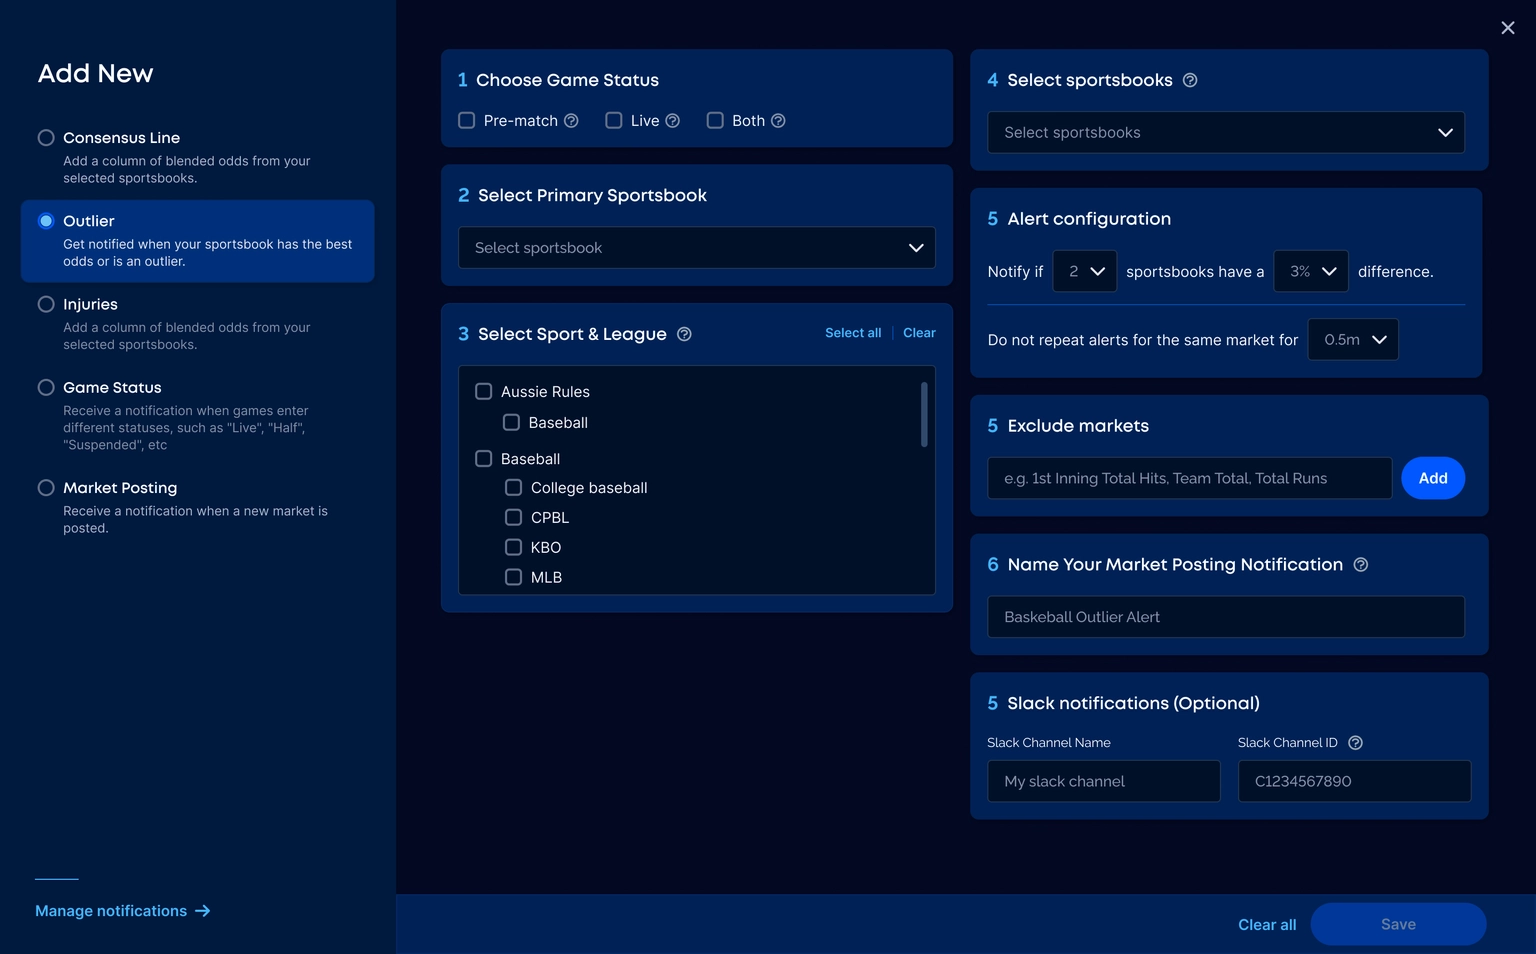Screen dimensions: 1536x954
Task: Click the help icon next to Pre-match
Action: coord(571,121)
